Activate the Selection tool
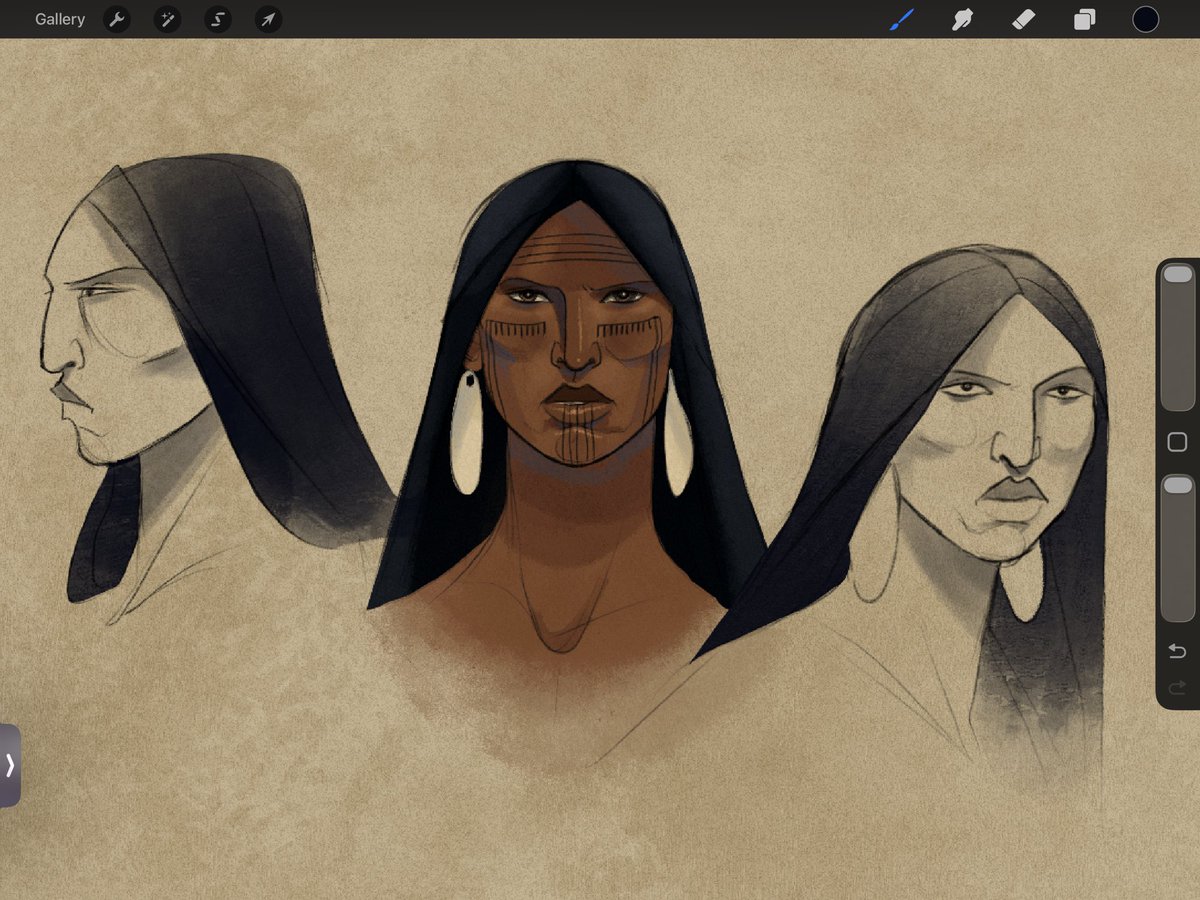The width and height of the screenshot is (1200, 900). click(218, 19)
